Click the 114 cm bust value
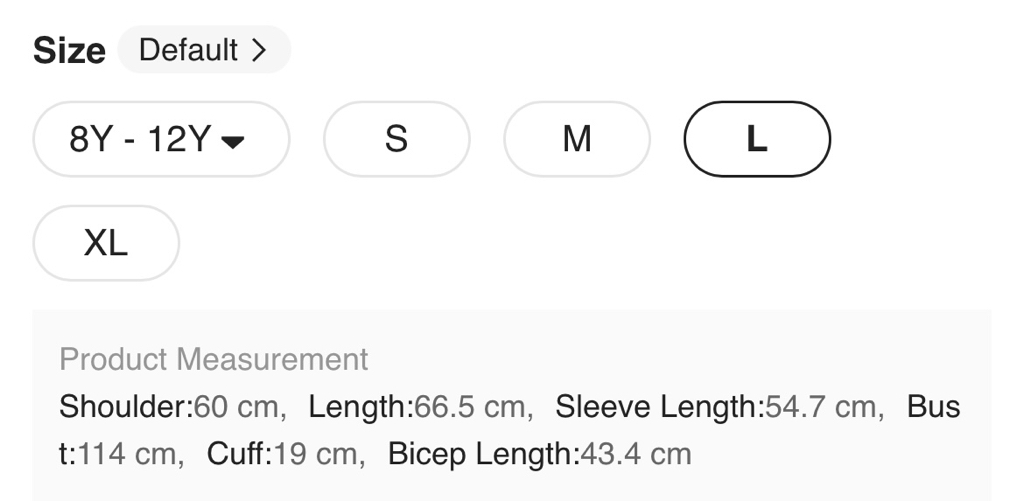This screenshot has height=501, width=1024. tap(126, 454)
